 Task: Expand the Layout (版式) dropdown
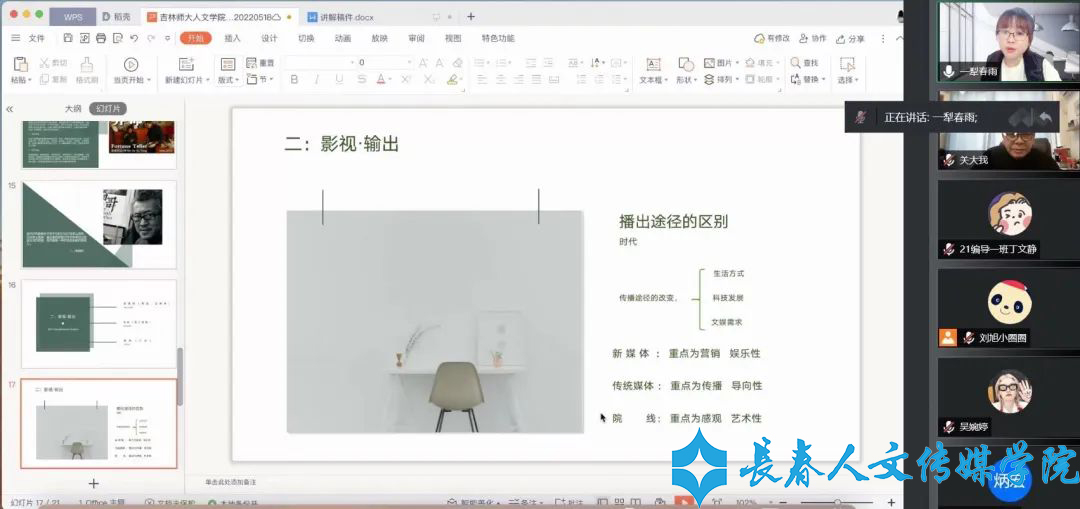pos(227,80)
